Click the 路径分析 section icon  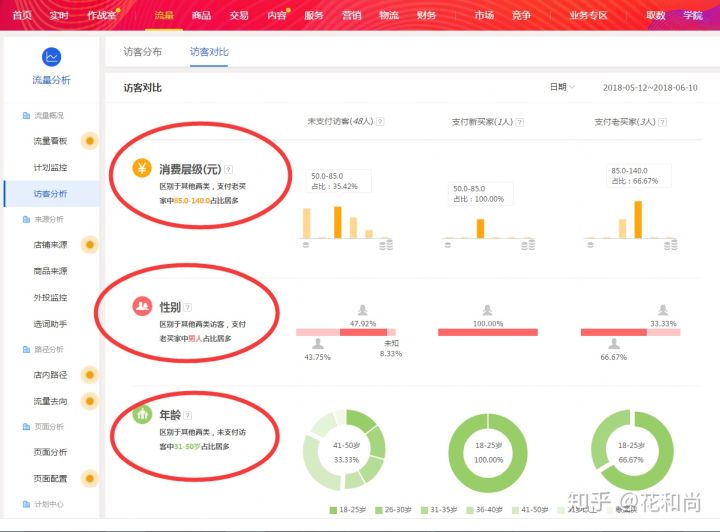point(26,349)
